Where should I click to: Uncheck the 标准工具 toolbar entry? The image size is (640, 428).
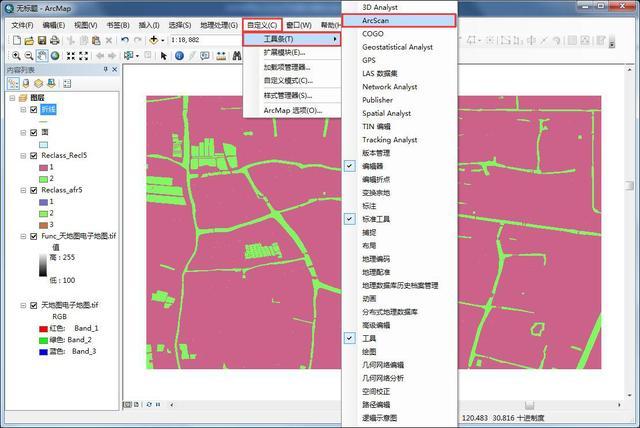[350, 219]
